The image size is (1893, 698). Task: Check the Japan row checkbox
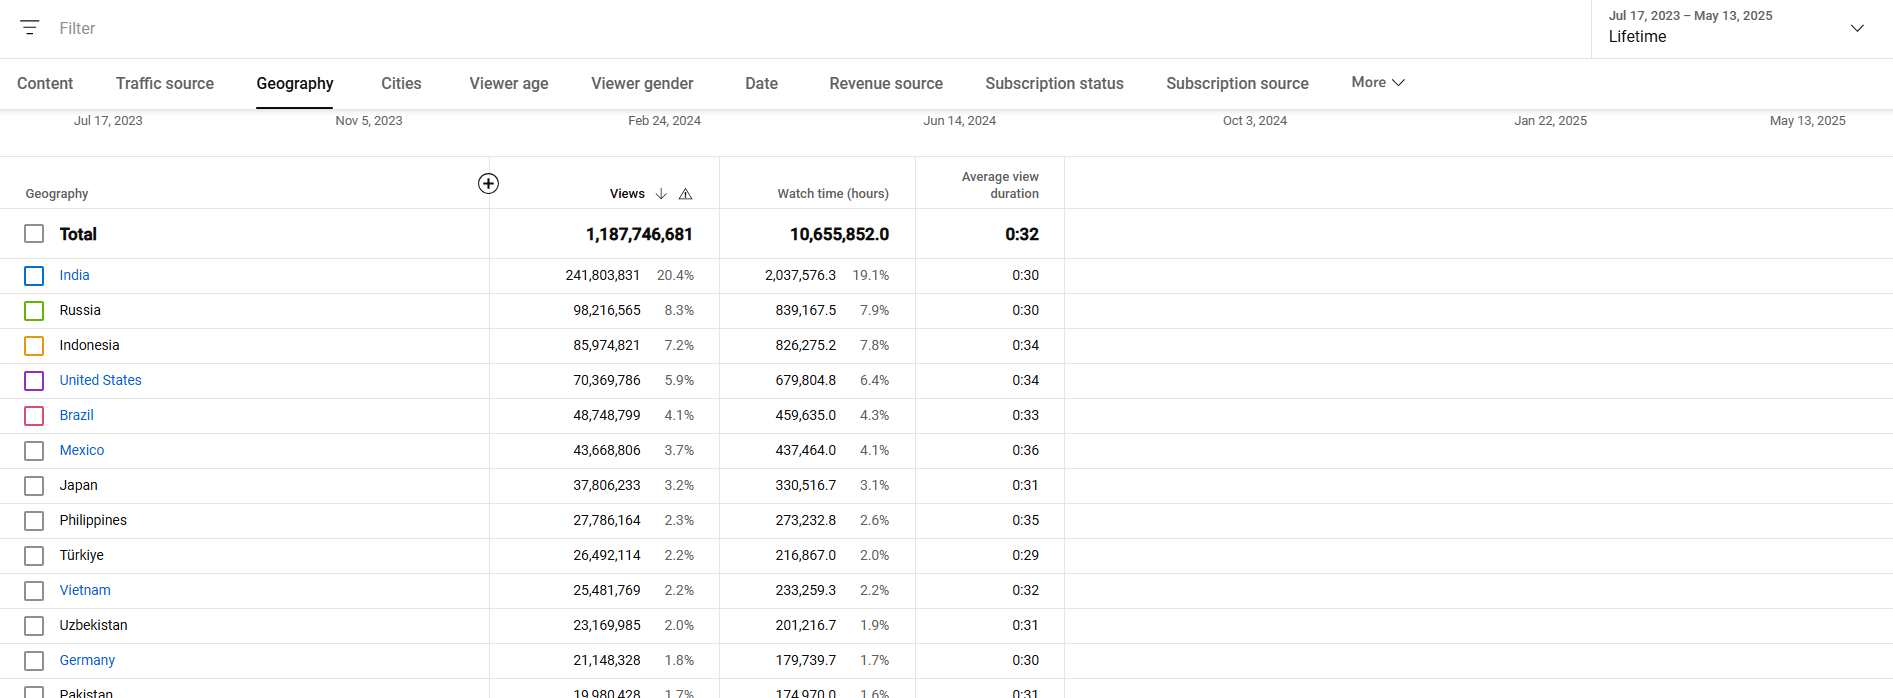tap(34, 486)
